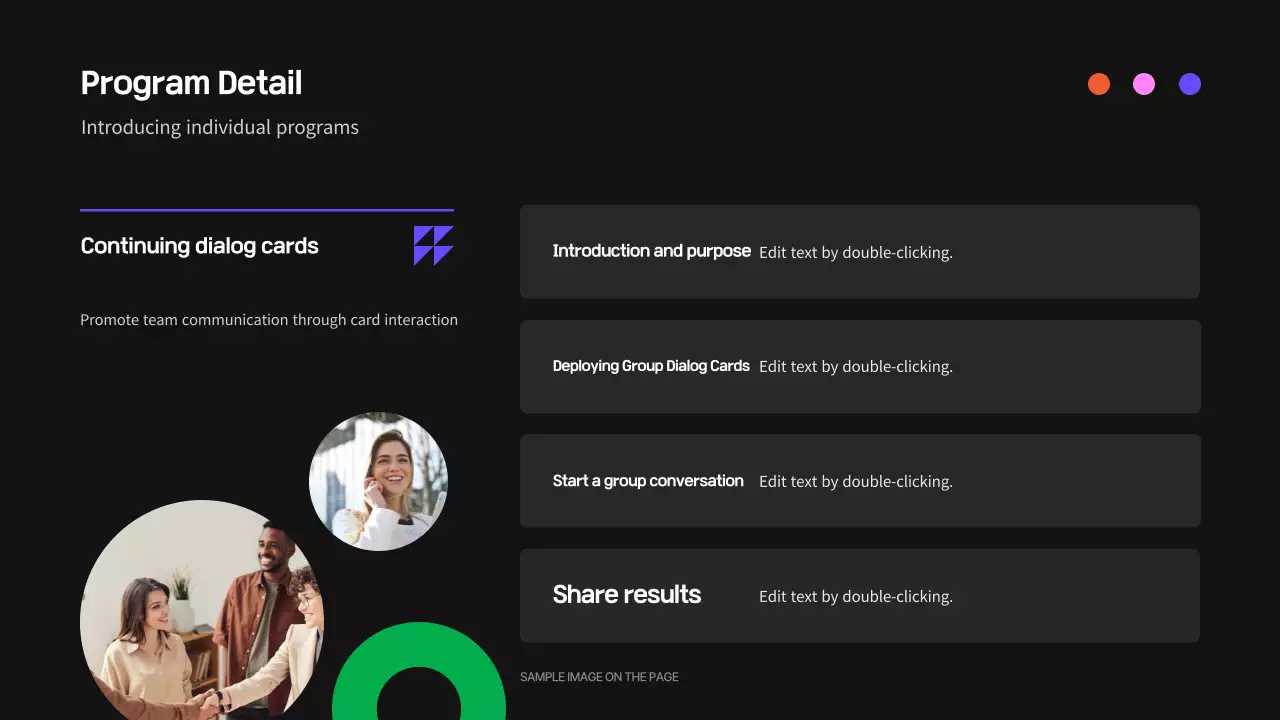Click the Program Detail title
Image resolution: width=1280 pixels, height=720 pixels.
[191, 83]
